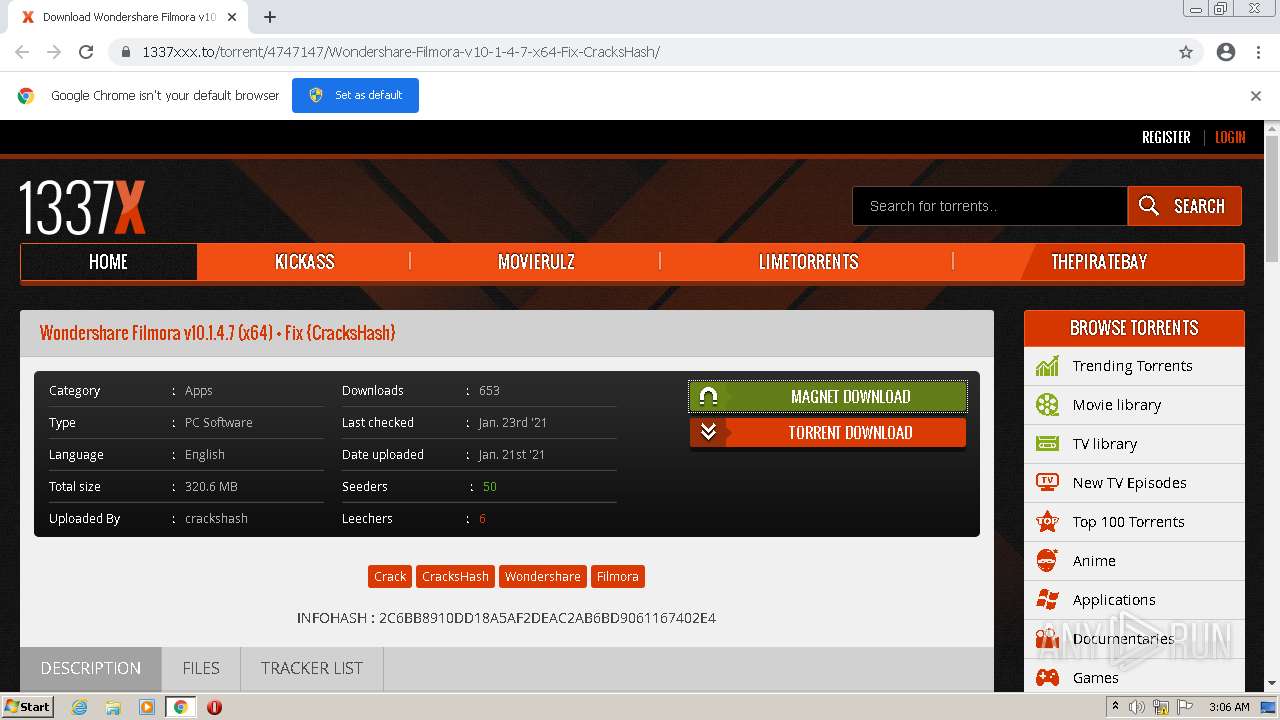Viewport: 1280px width, 720px height.
Task: Click the Wondershare tag
Action: tap(542, 576)
